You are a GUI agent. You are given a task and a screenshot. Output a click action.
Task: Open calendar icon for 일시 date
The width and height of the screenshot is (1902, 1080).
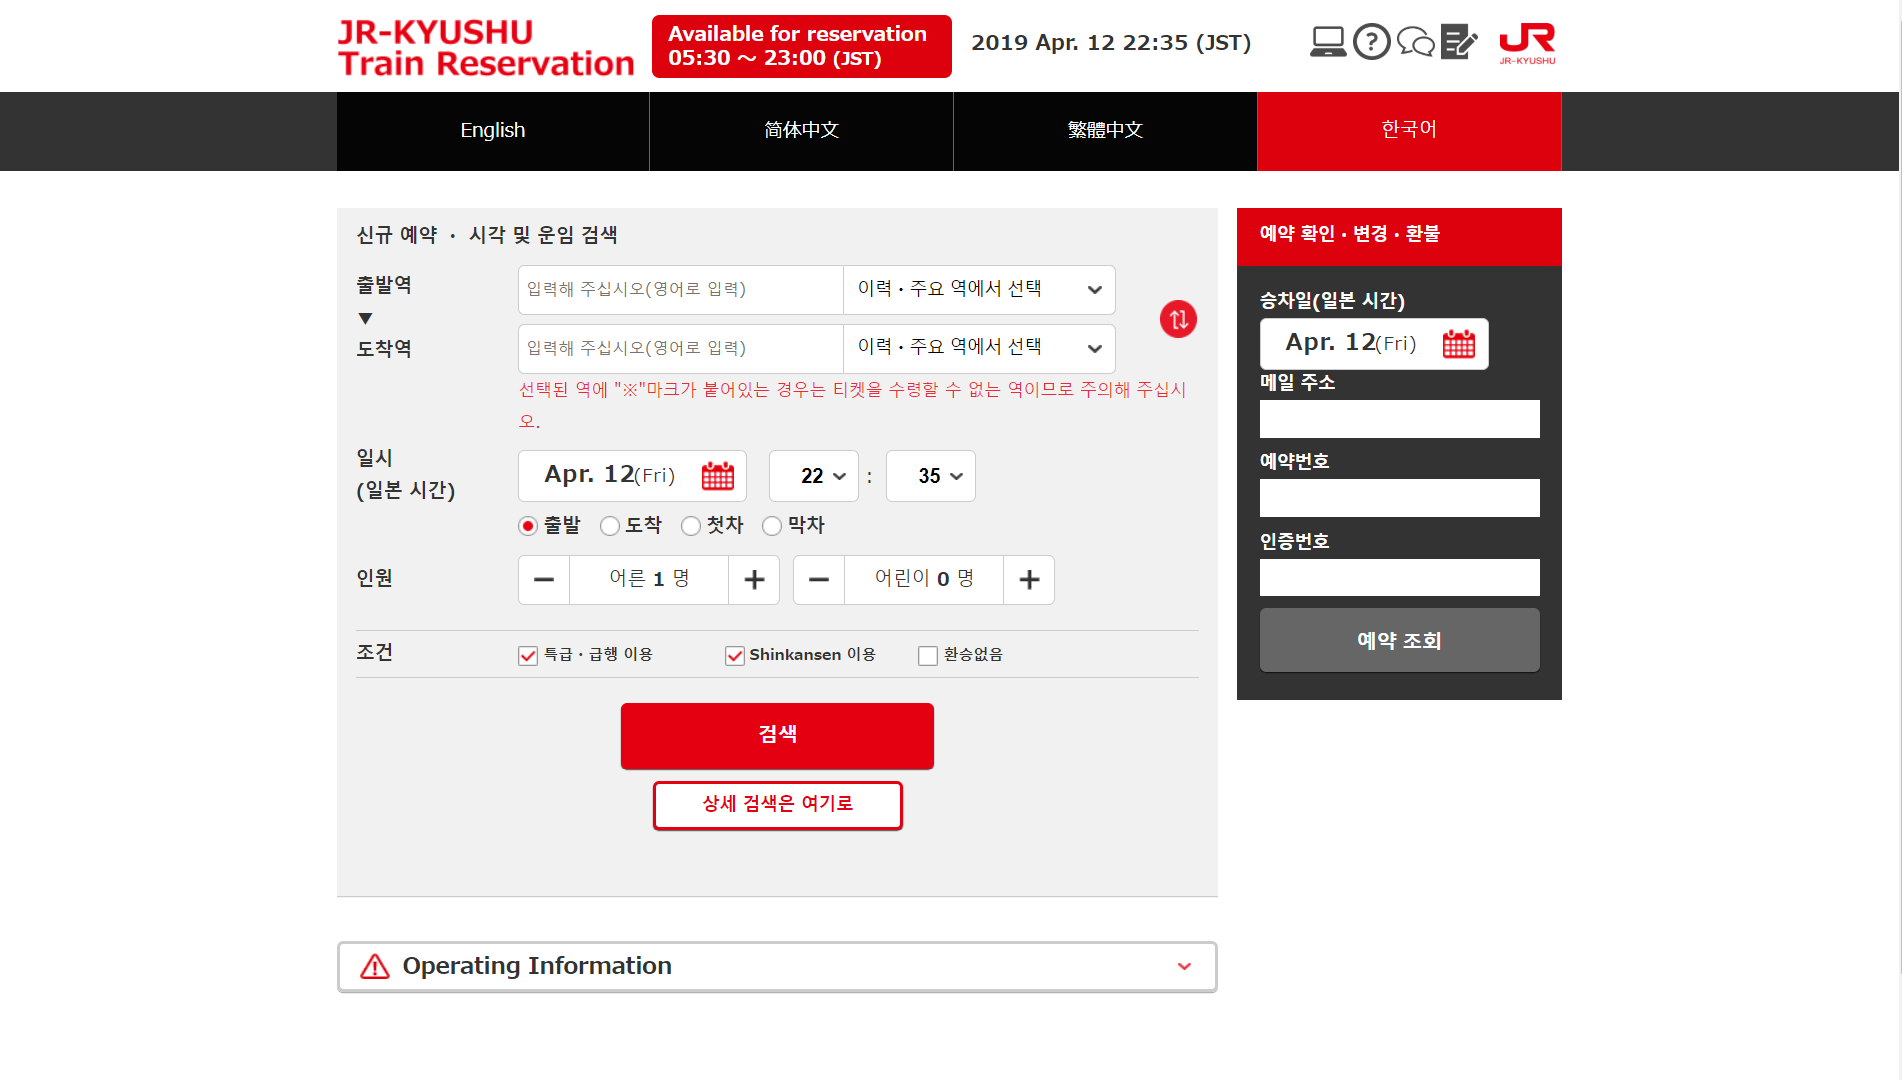717,476
